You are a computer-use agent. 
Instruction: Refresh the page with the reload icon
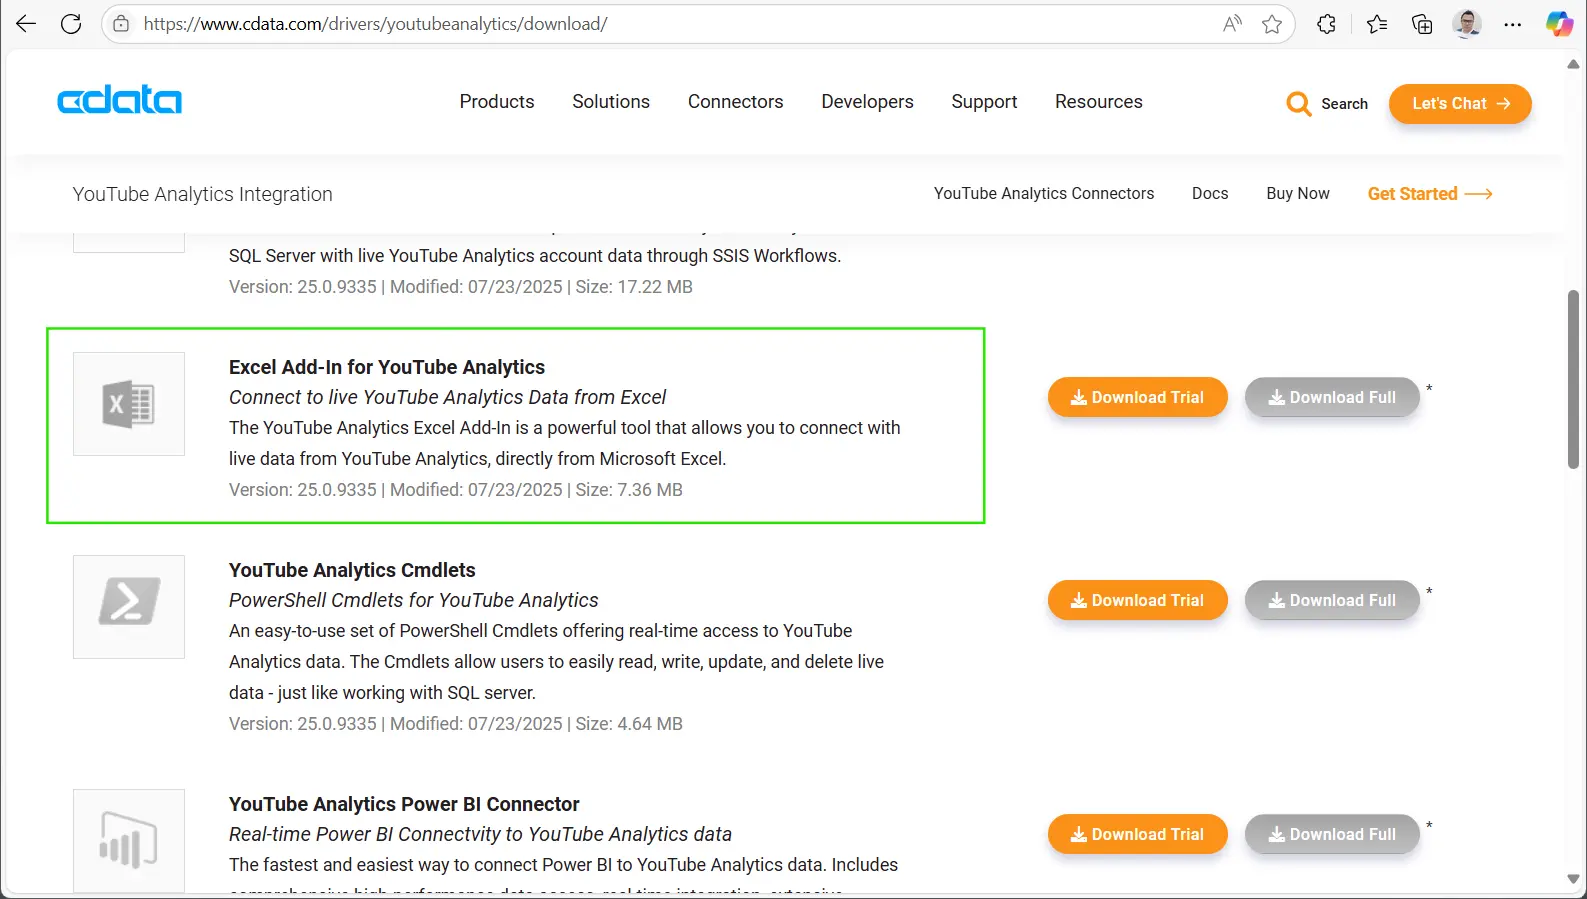click(71, 24)
